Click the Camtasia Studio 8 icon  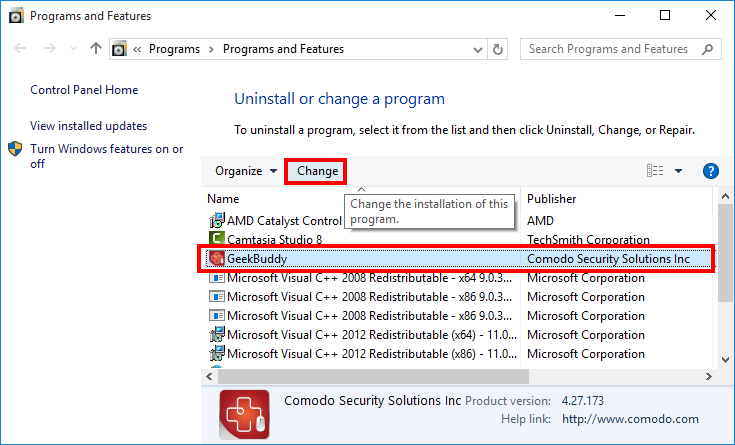[x=216, y=239]
